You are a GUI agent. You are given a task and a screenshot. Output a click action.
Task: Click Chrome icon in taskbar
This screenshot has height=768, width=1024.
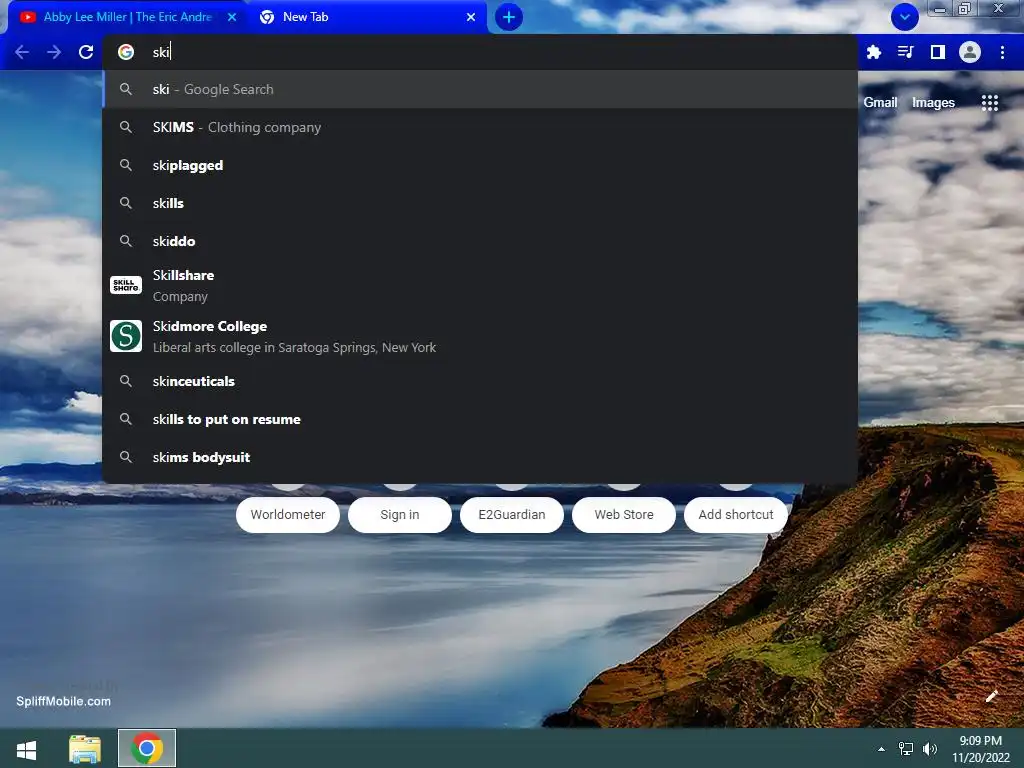(147, 748)
